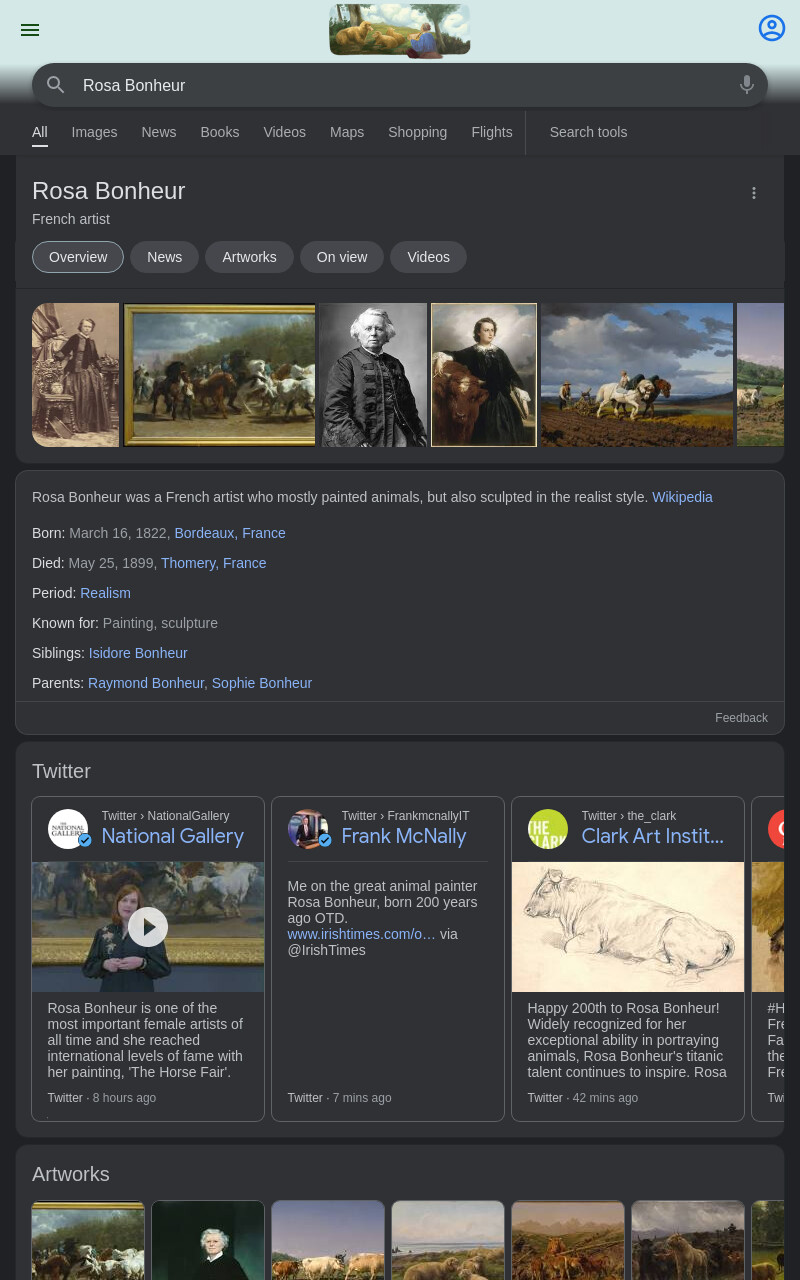
Task: Open the account profile icon
Action: point(772,28)
